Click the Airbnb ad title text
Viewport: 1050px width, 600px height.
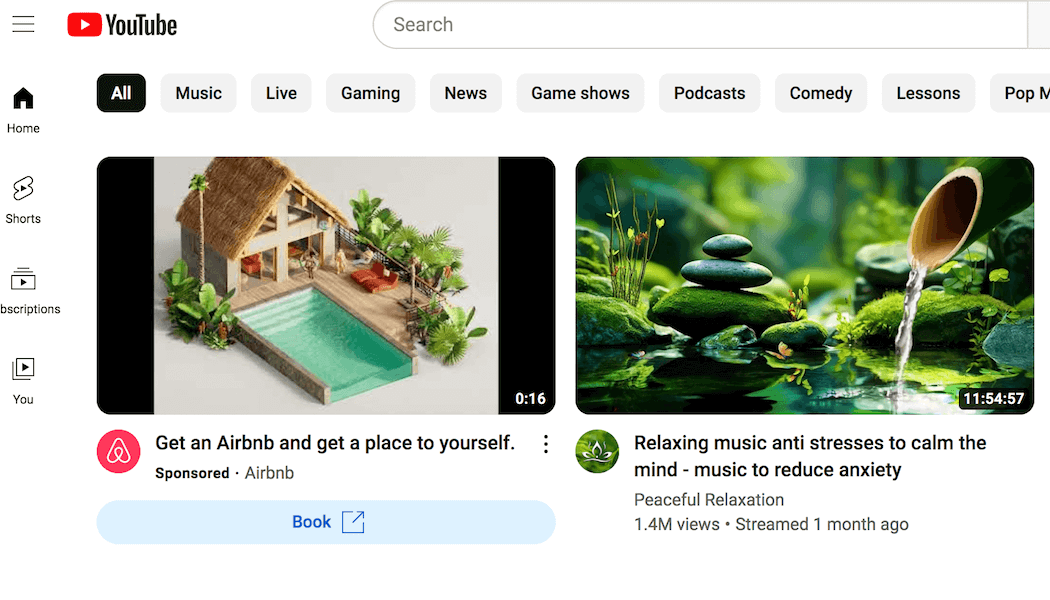tap(335, 443)
